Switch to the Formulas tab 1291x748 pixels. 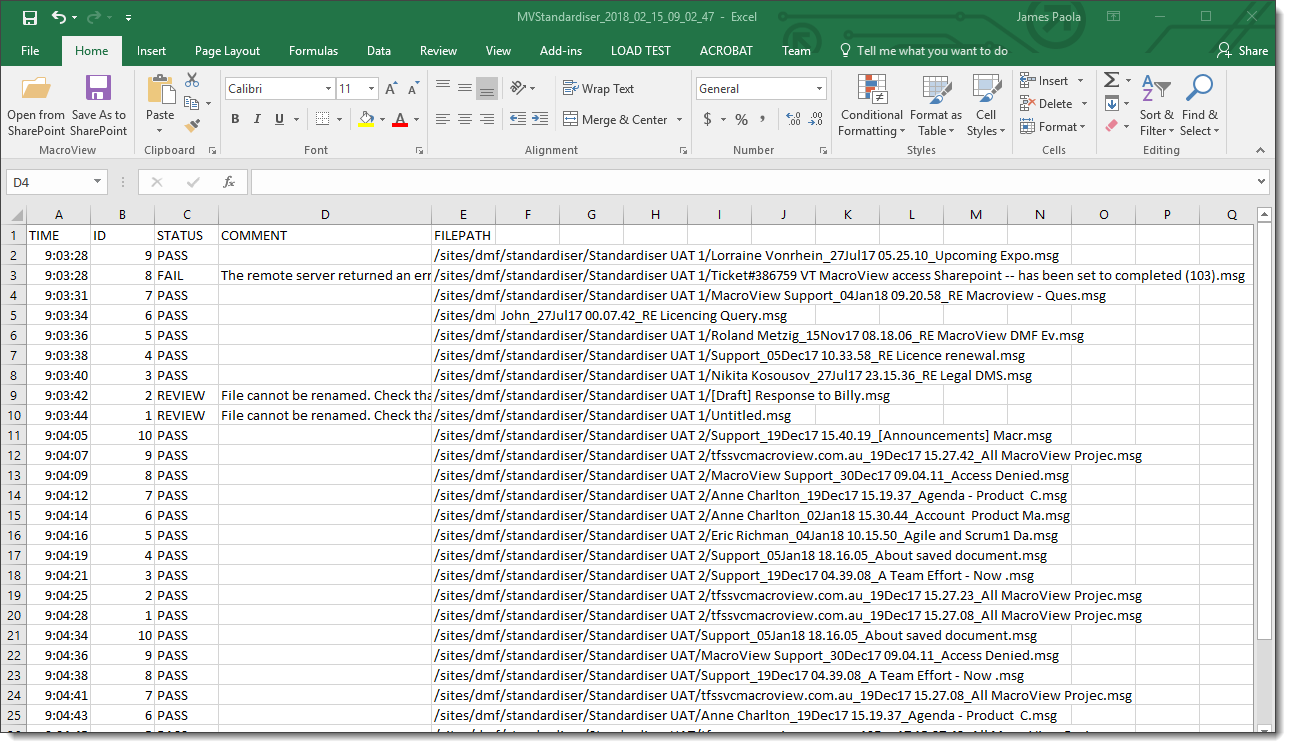313,51
